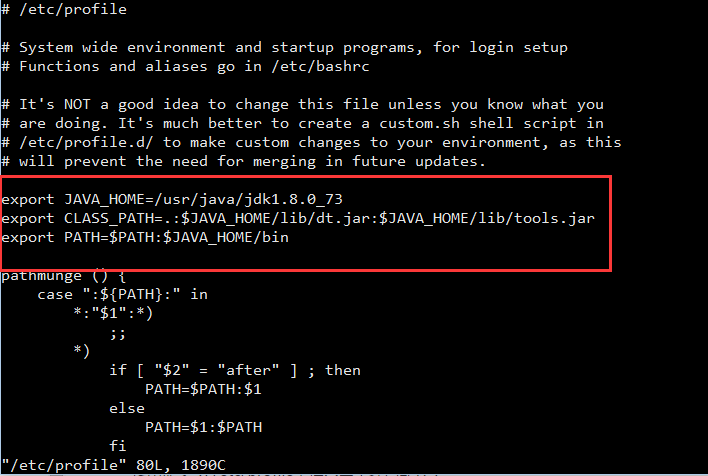This screenshot has width=708, height=476.
Task: Click the "# /etc/profile" comment at top
Action: tap(64, 9)
